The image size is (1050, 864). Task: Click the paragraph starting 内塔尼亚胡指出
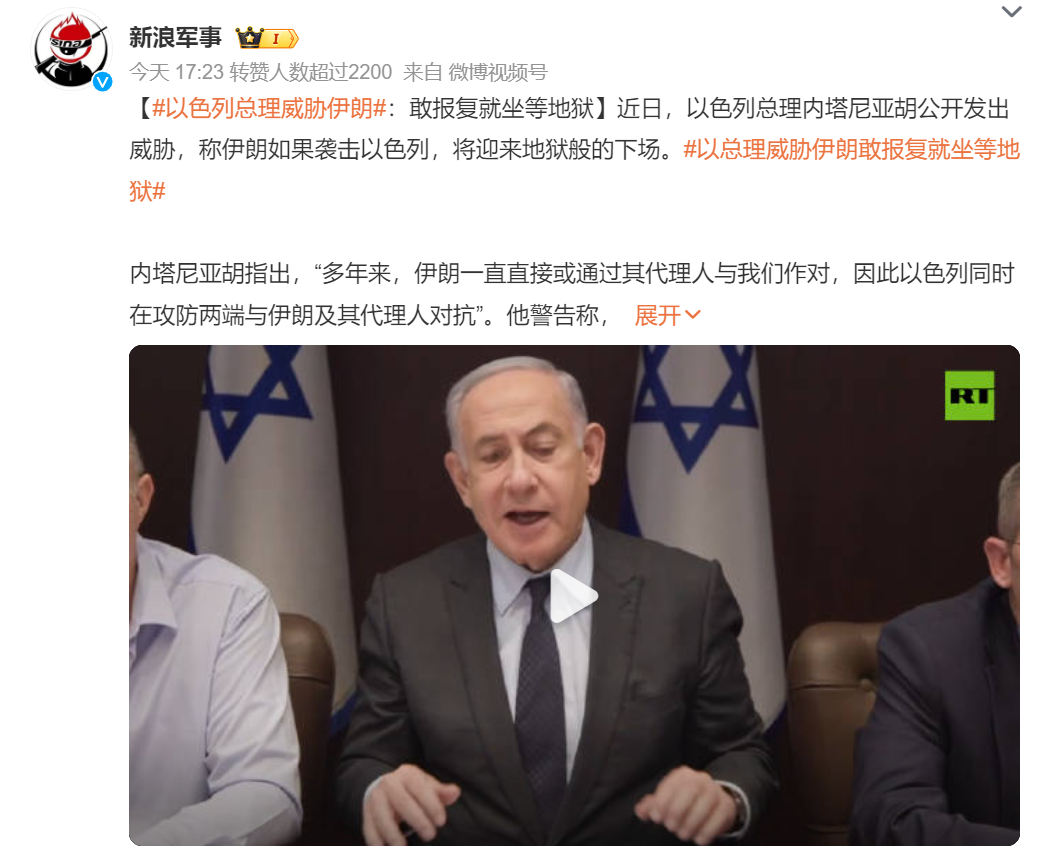point(572,294)
